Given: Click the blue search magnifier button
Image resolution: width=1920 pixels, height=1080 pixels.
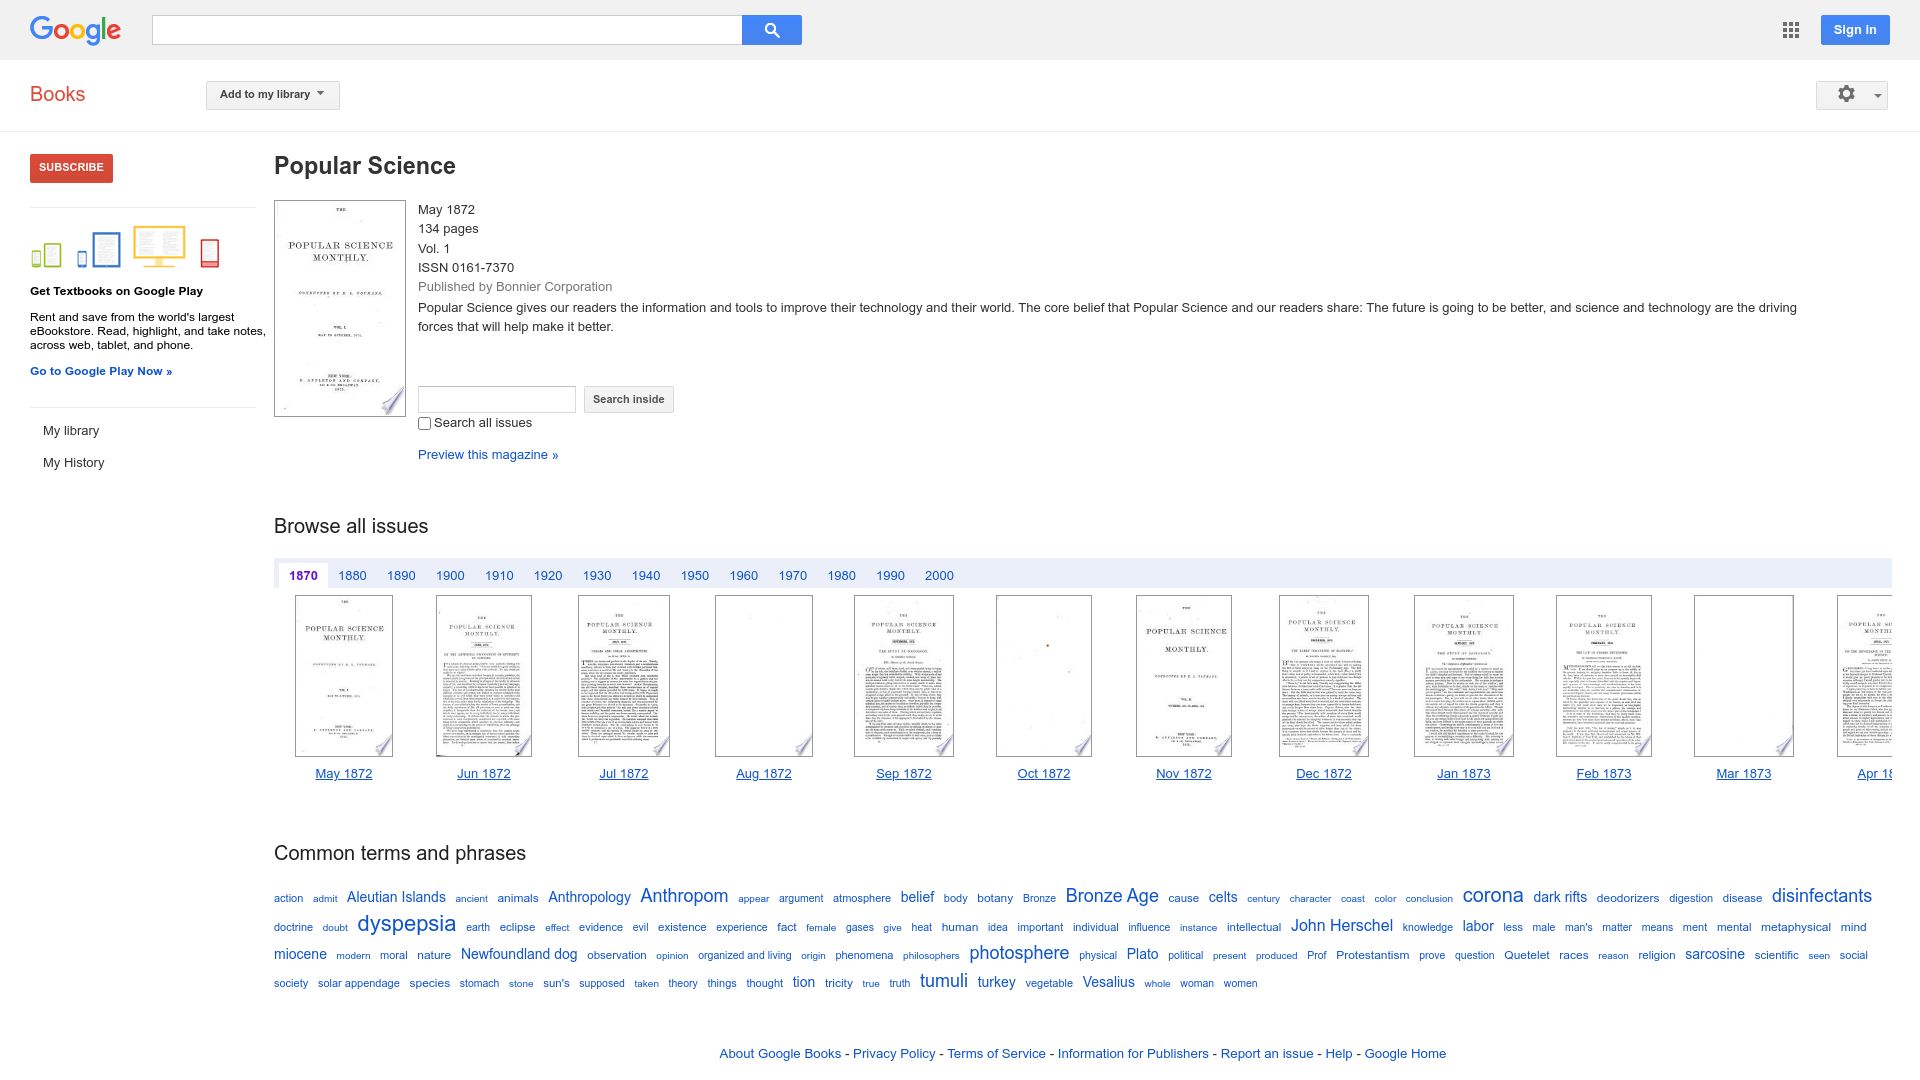Looking at the screenshot, I should [x=771, y=30].
